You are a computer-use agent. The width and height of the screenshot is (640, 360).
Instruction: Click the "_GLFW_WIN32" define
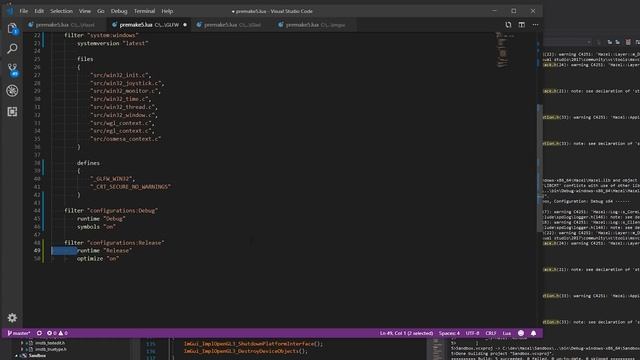[112, 179]
